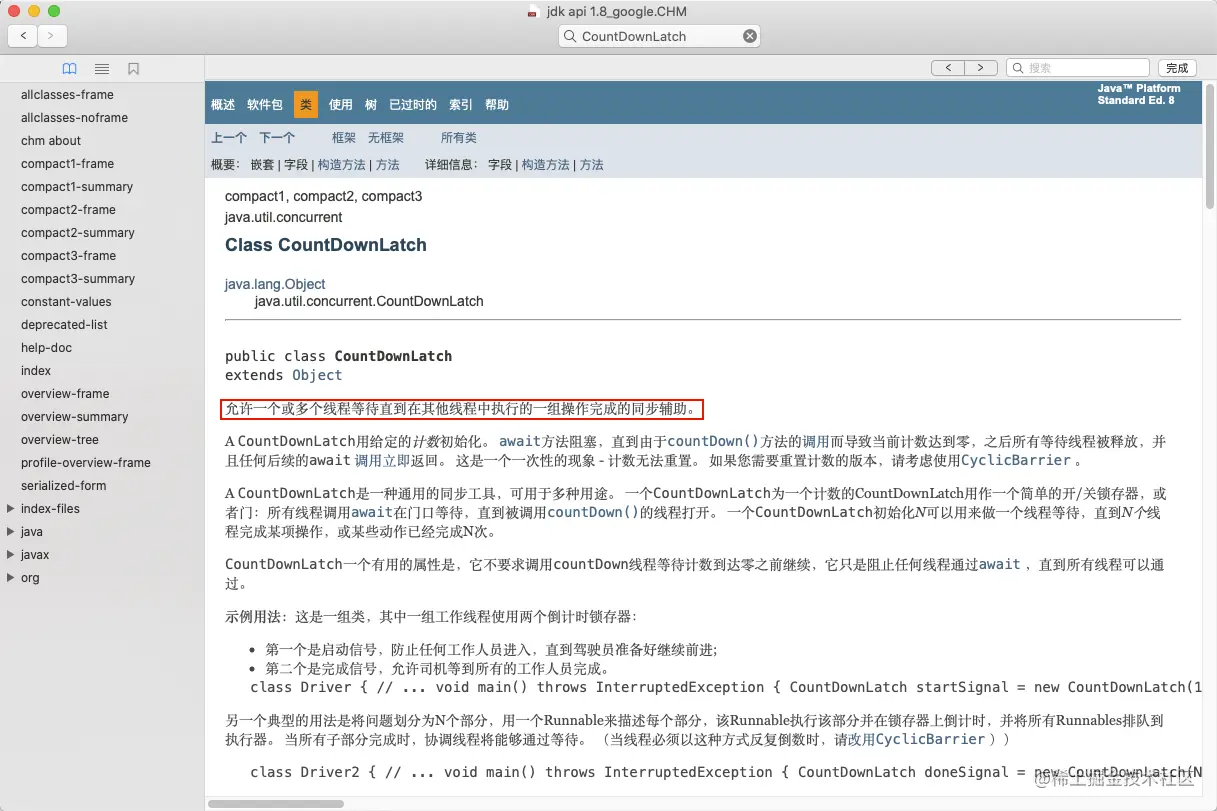Expand the index-files tree node
This screenshot has height=811, width=1217.
[10, 508]
